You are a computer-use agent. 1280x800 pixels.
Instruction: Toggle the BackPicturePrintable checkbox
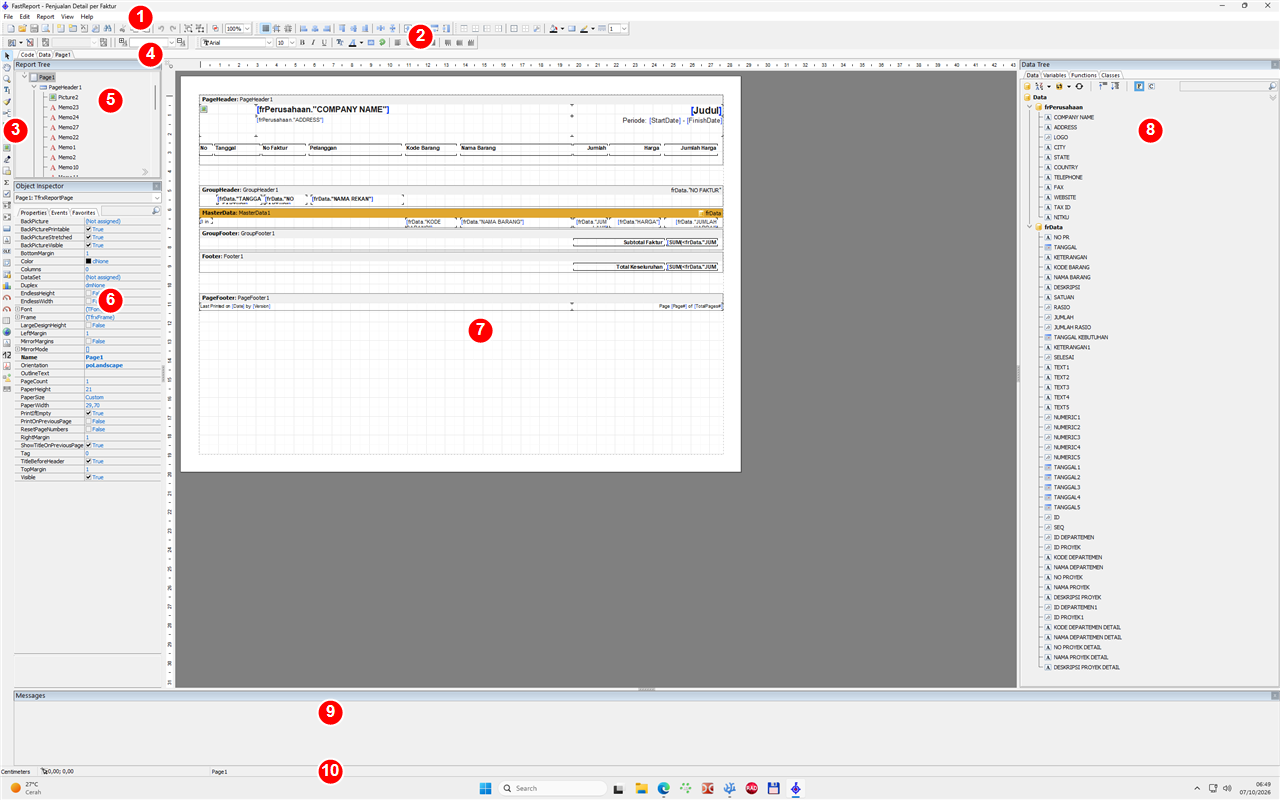pyautogui.click(x=88, y=229)
